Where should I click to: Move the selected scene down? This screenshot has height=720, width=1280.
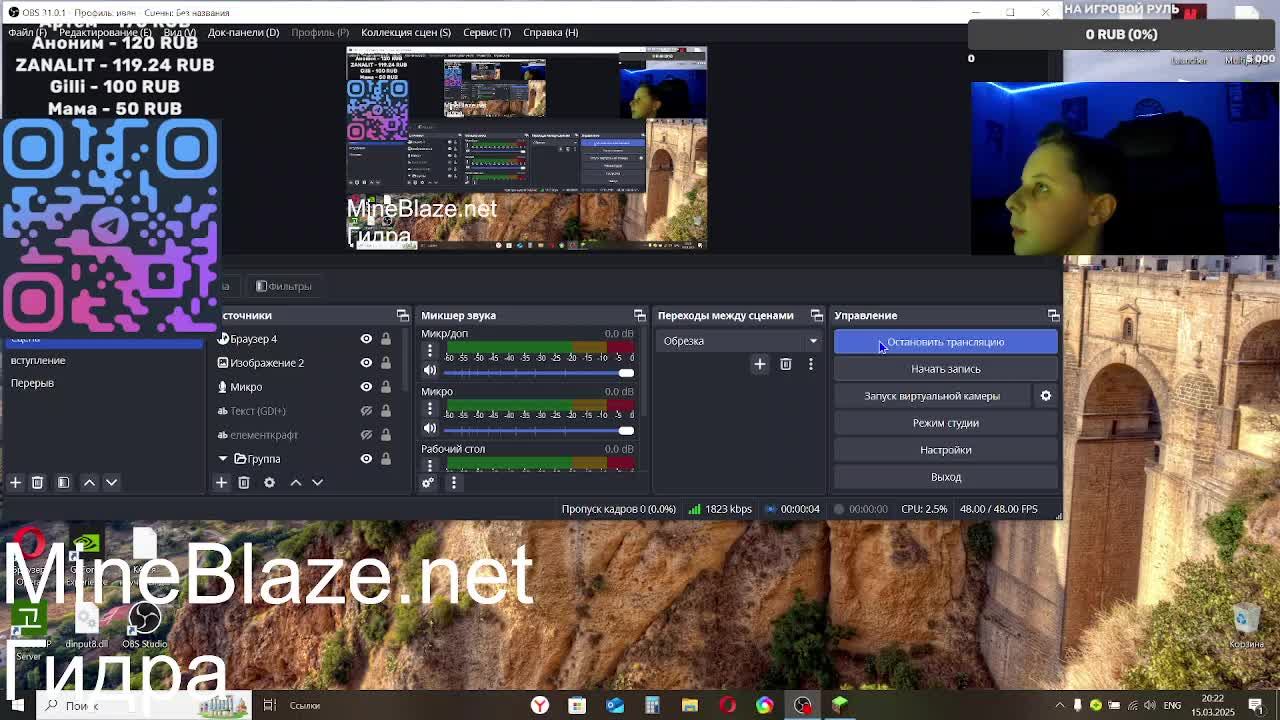(111, 482)
